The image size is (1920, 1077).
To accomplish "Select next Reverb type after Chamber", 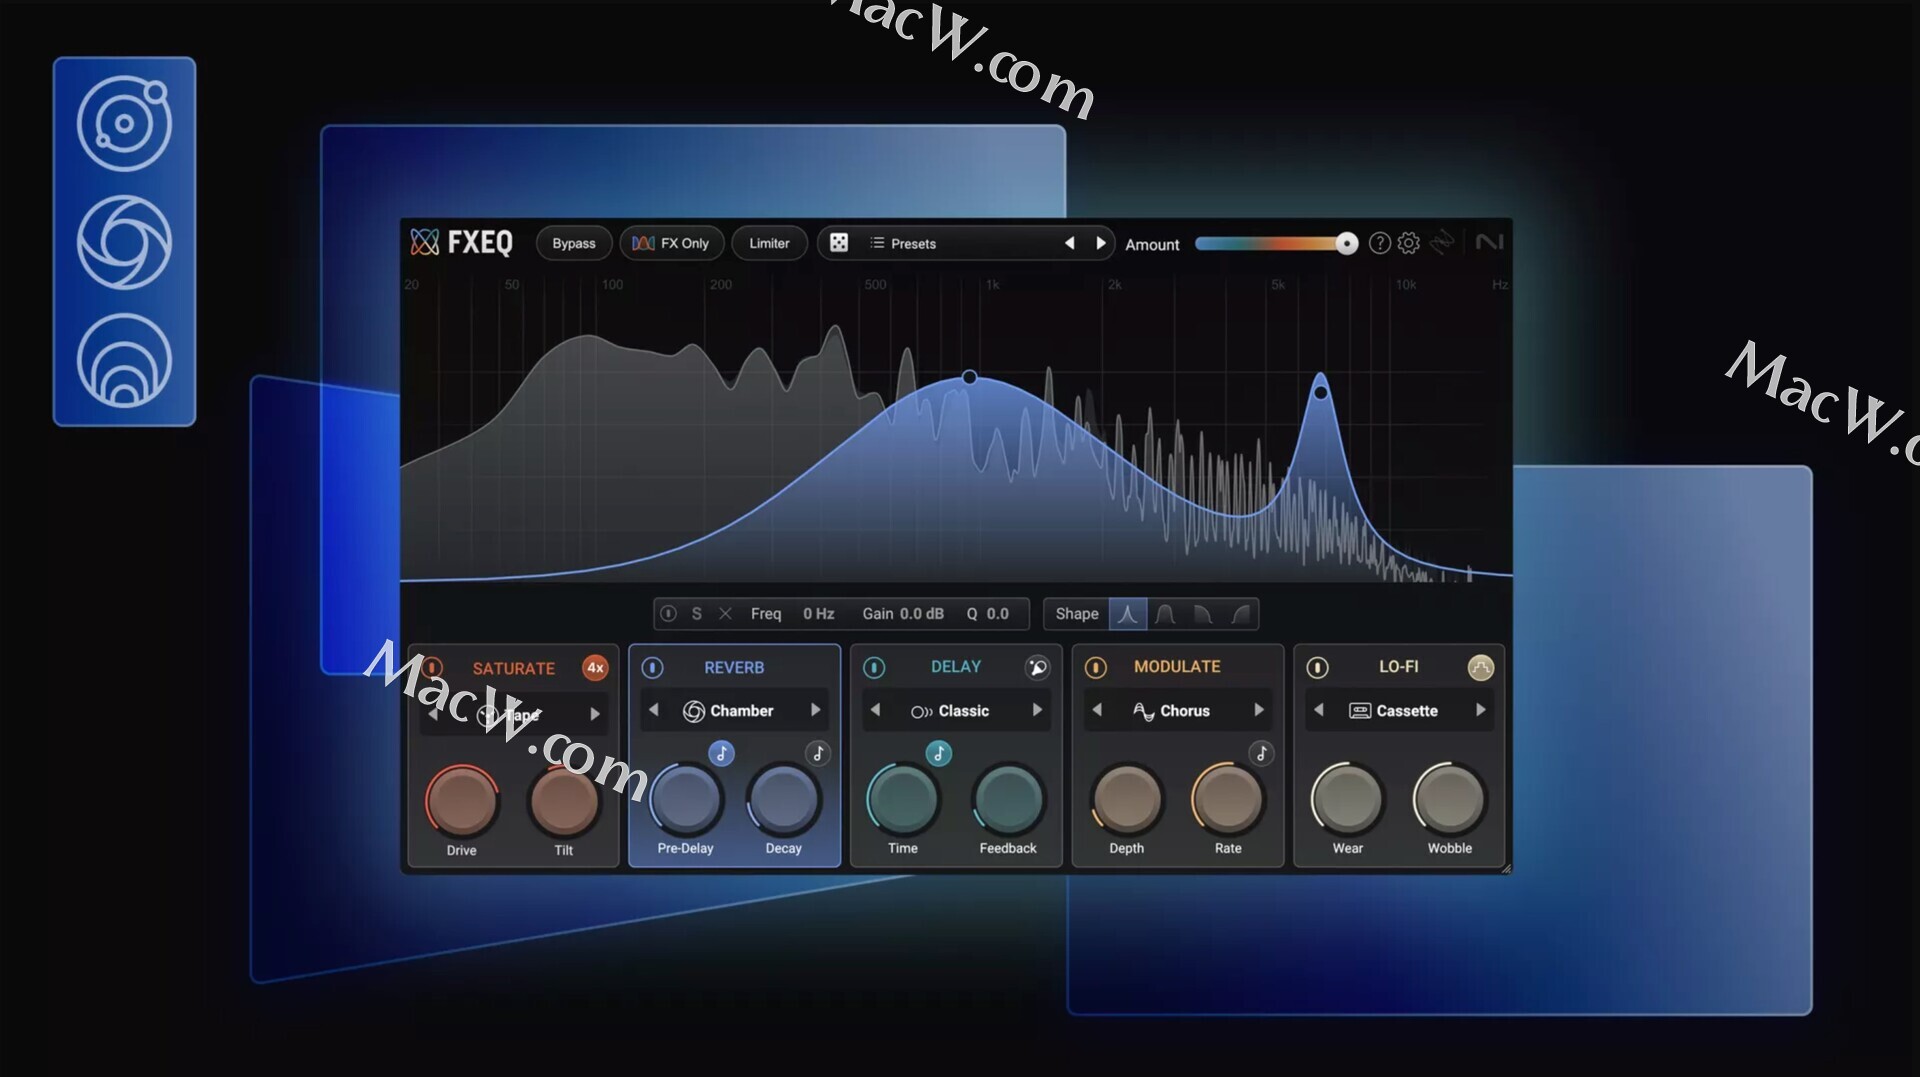I will pyautogui.click(x=816, y=710).
